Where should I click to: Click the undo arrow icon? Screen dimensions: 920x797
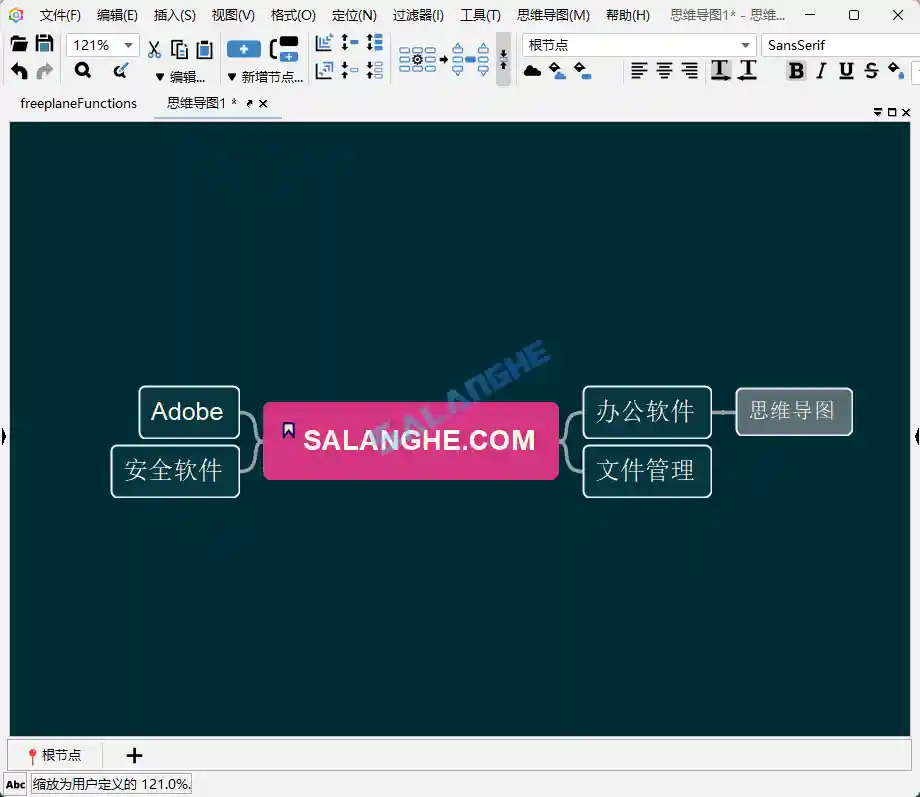(x=19, y=70)
